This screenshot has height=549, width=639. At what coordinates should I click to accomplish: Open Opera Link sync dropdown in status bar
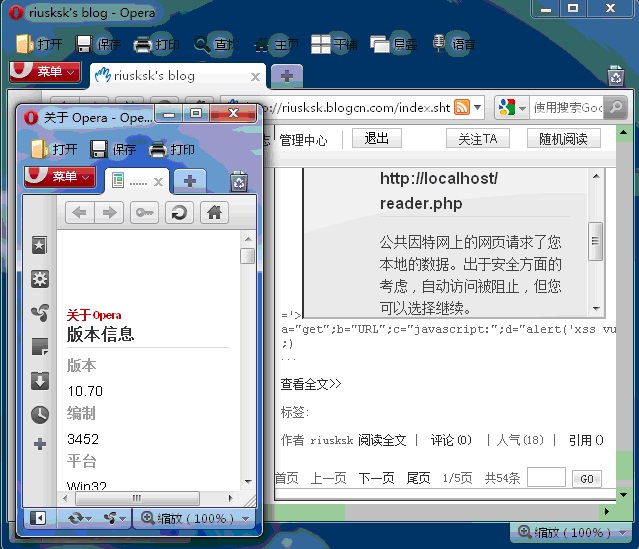tap(80, 518)
